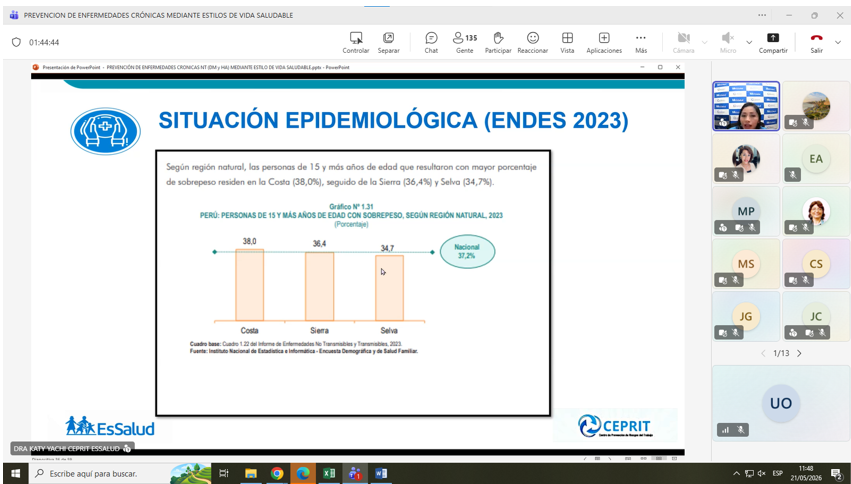Open Task View on the taskbar
851x484 pixels.
tap(224, 474)
